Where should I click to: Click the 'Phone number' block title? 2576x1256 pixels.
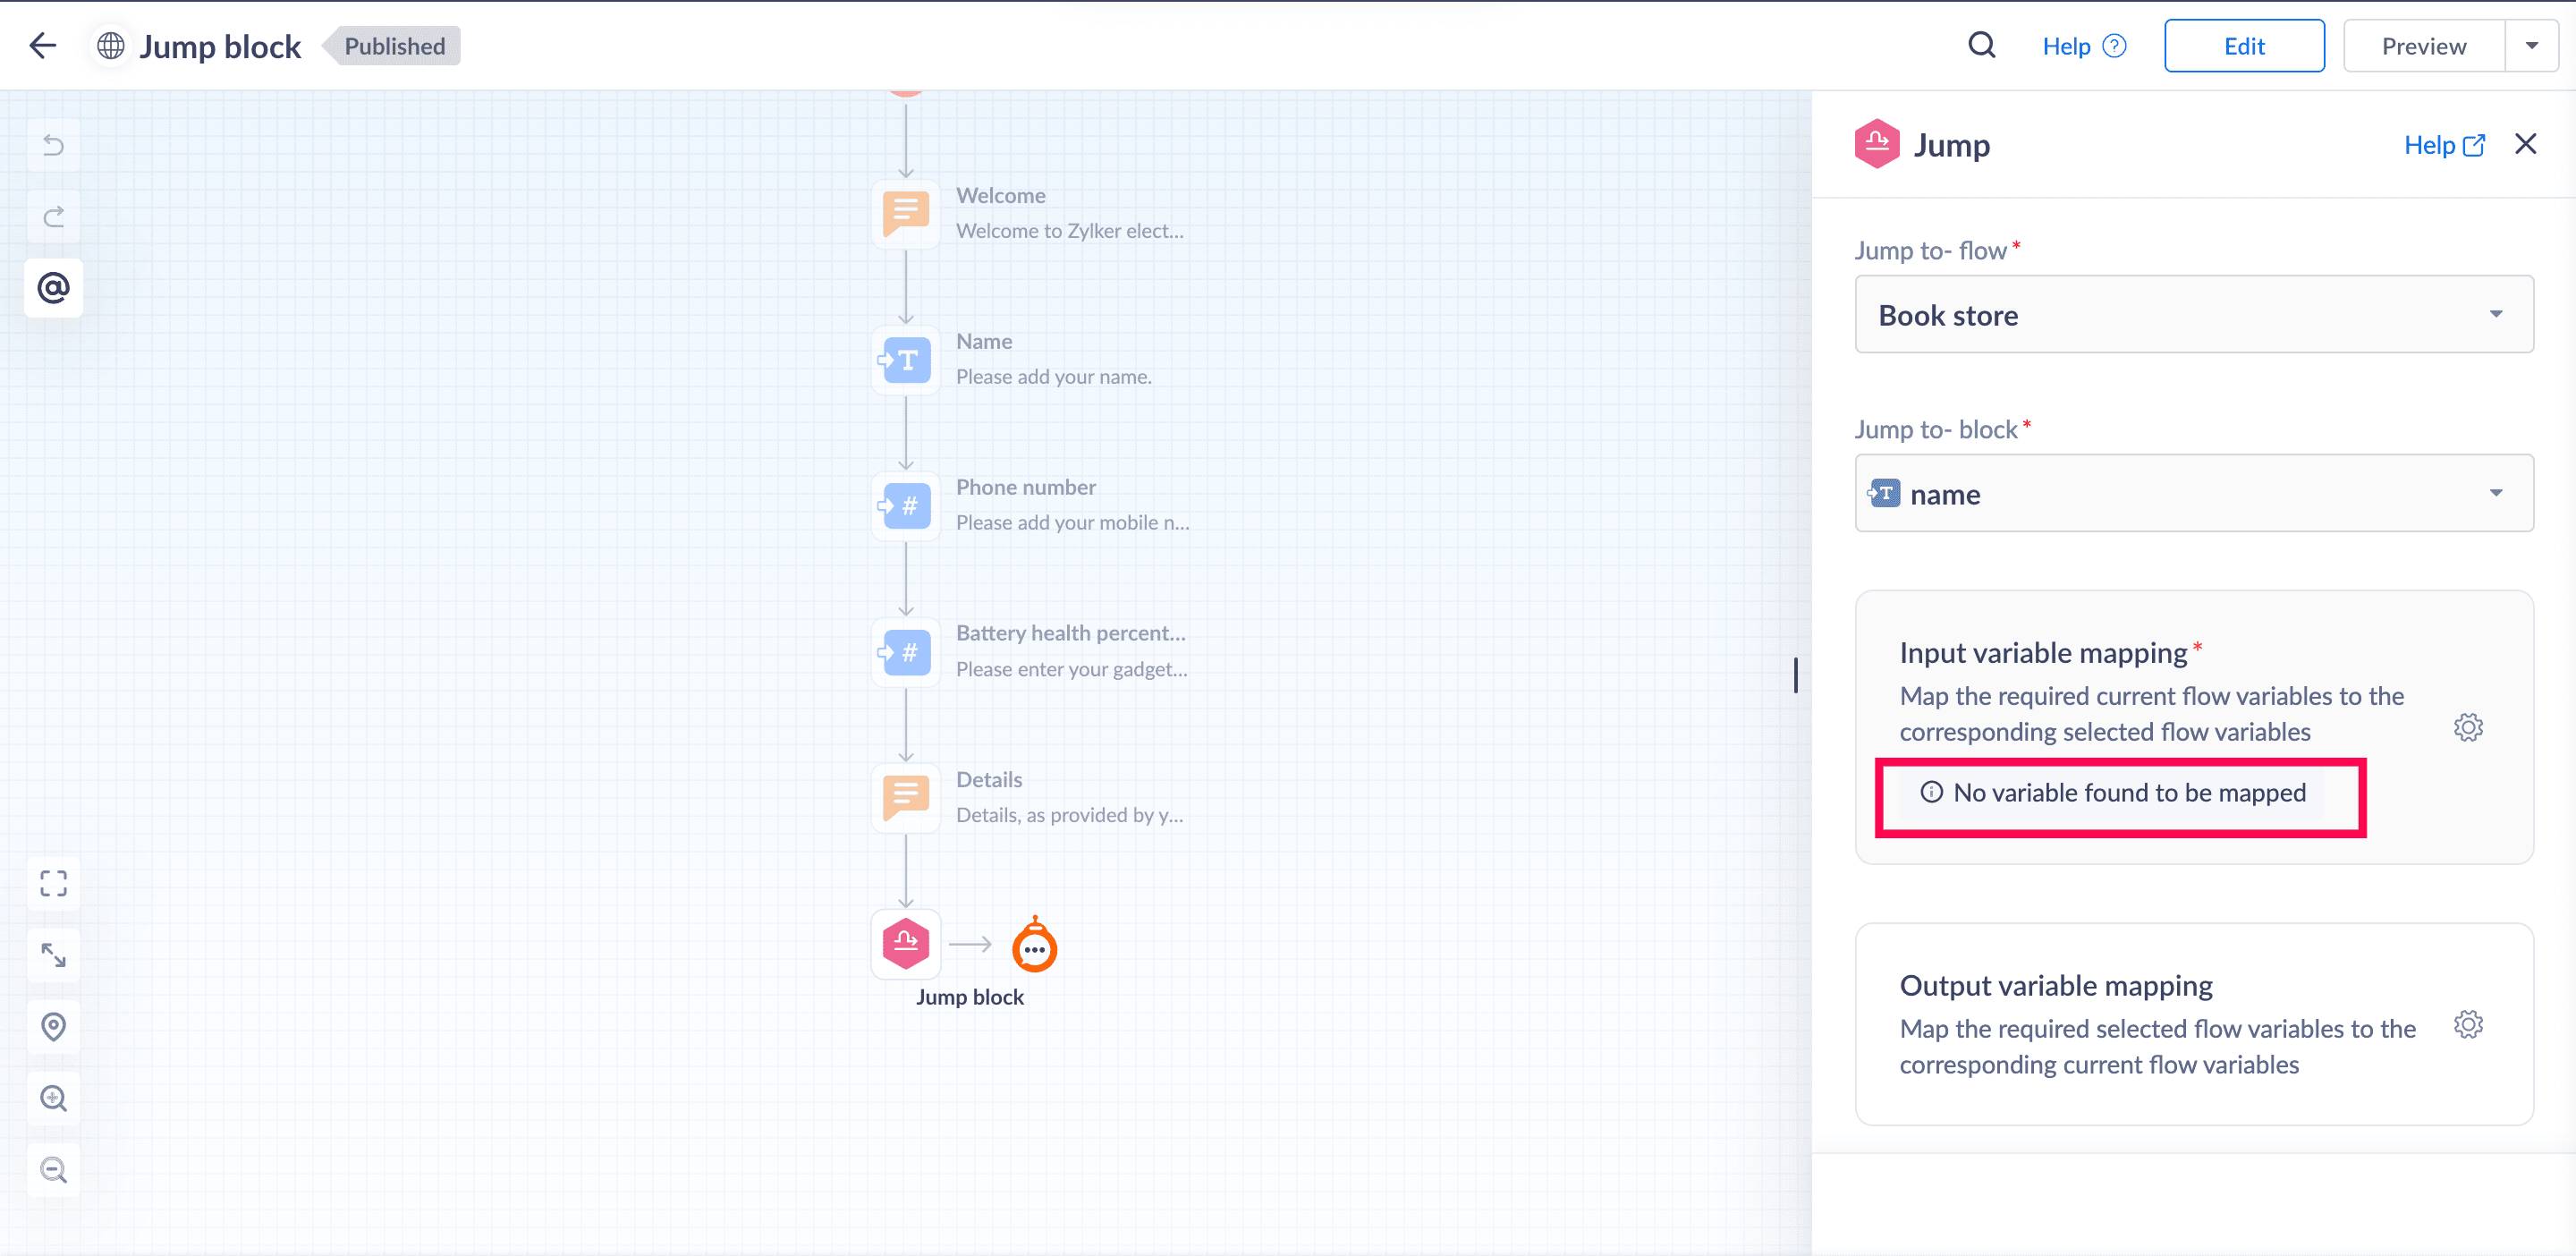coord(1025,487)
